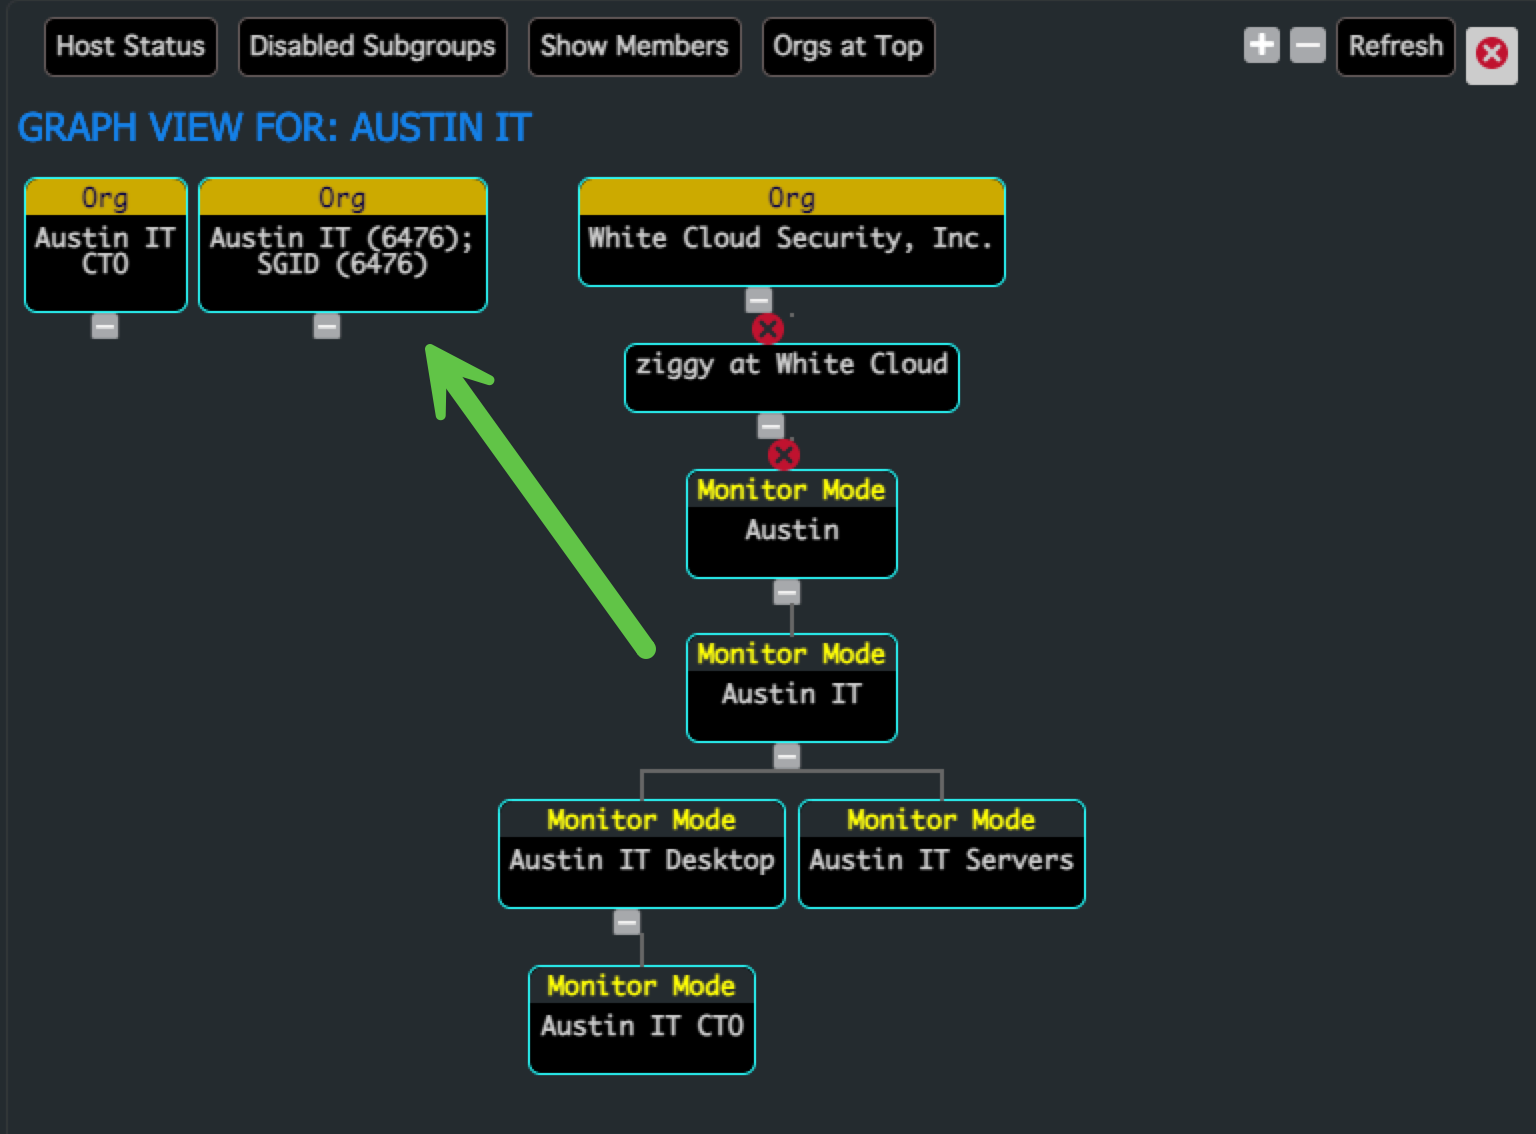The image size is (1536, 1134).
Task: Collapse the Austin IT (6476) SGID org node
Action: pos(327,326)
